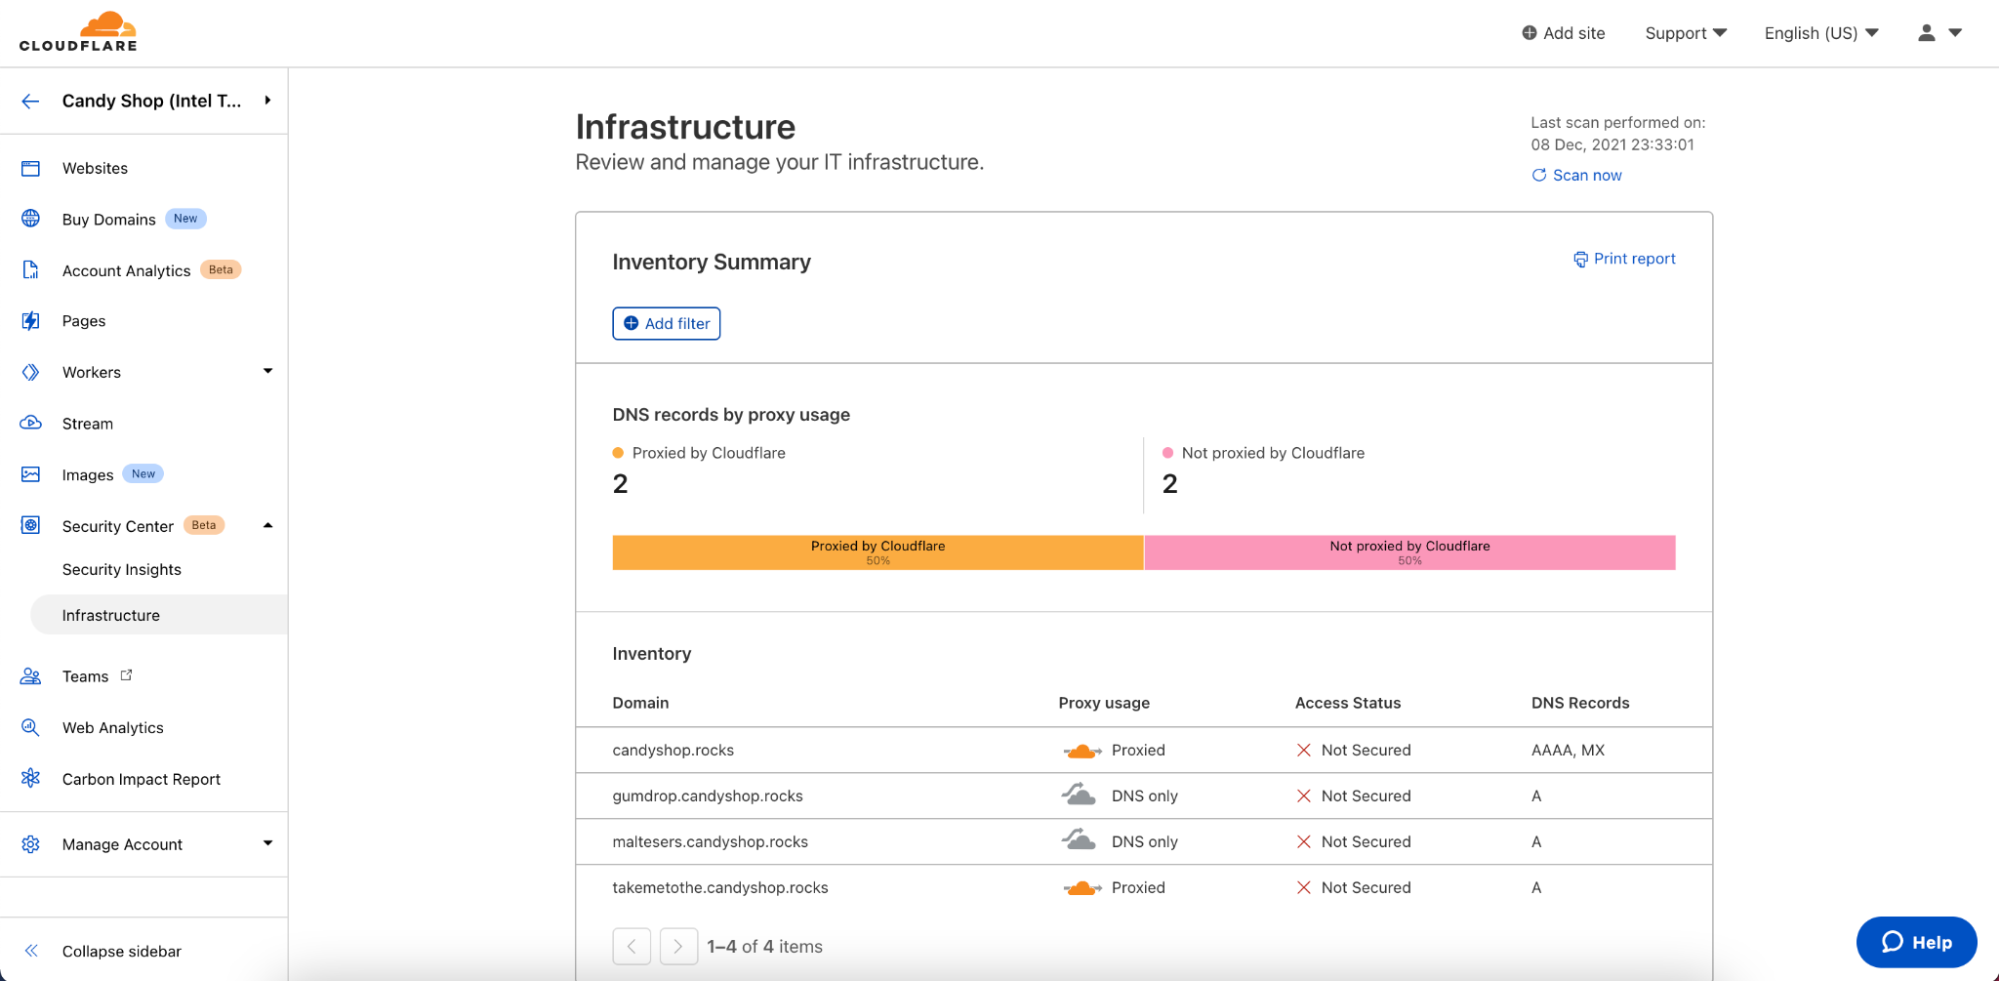The image size is (1999, 981).
Task: Click the maltesers.candyshop.rocks domain cell
Action: [x=710, y=842]
